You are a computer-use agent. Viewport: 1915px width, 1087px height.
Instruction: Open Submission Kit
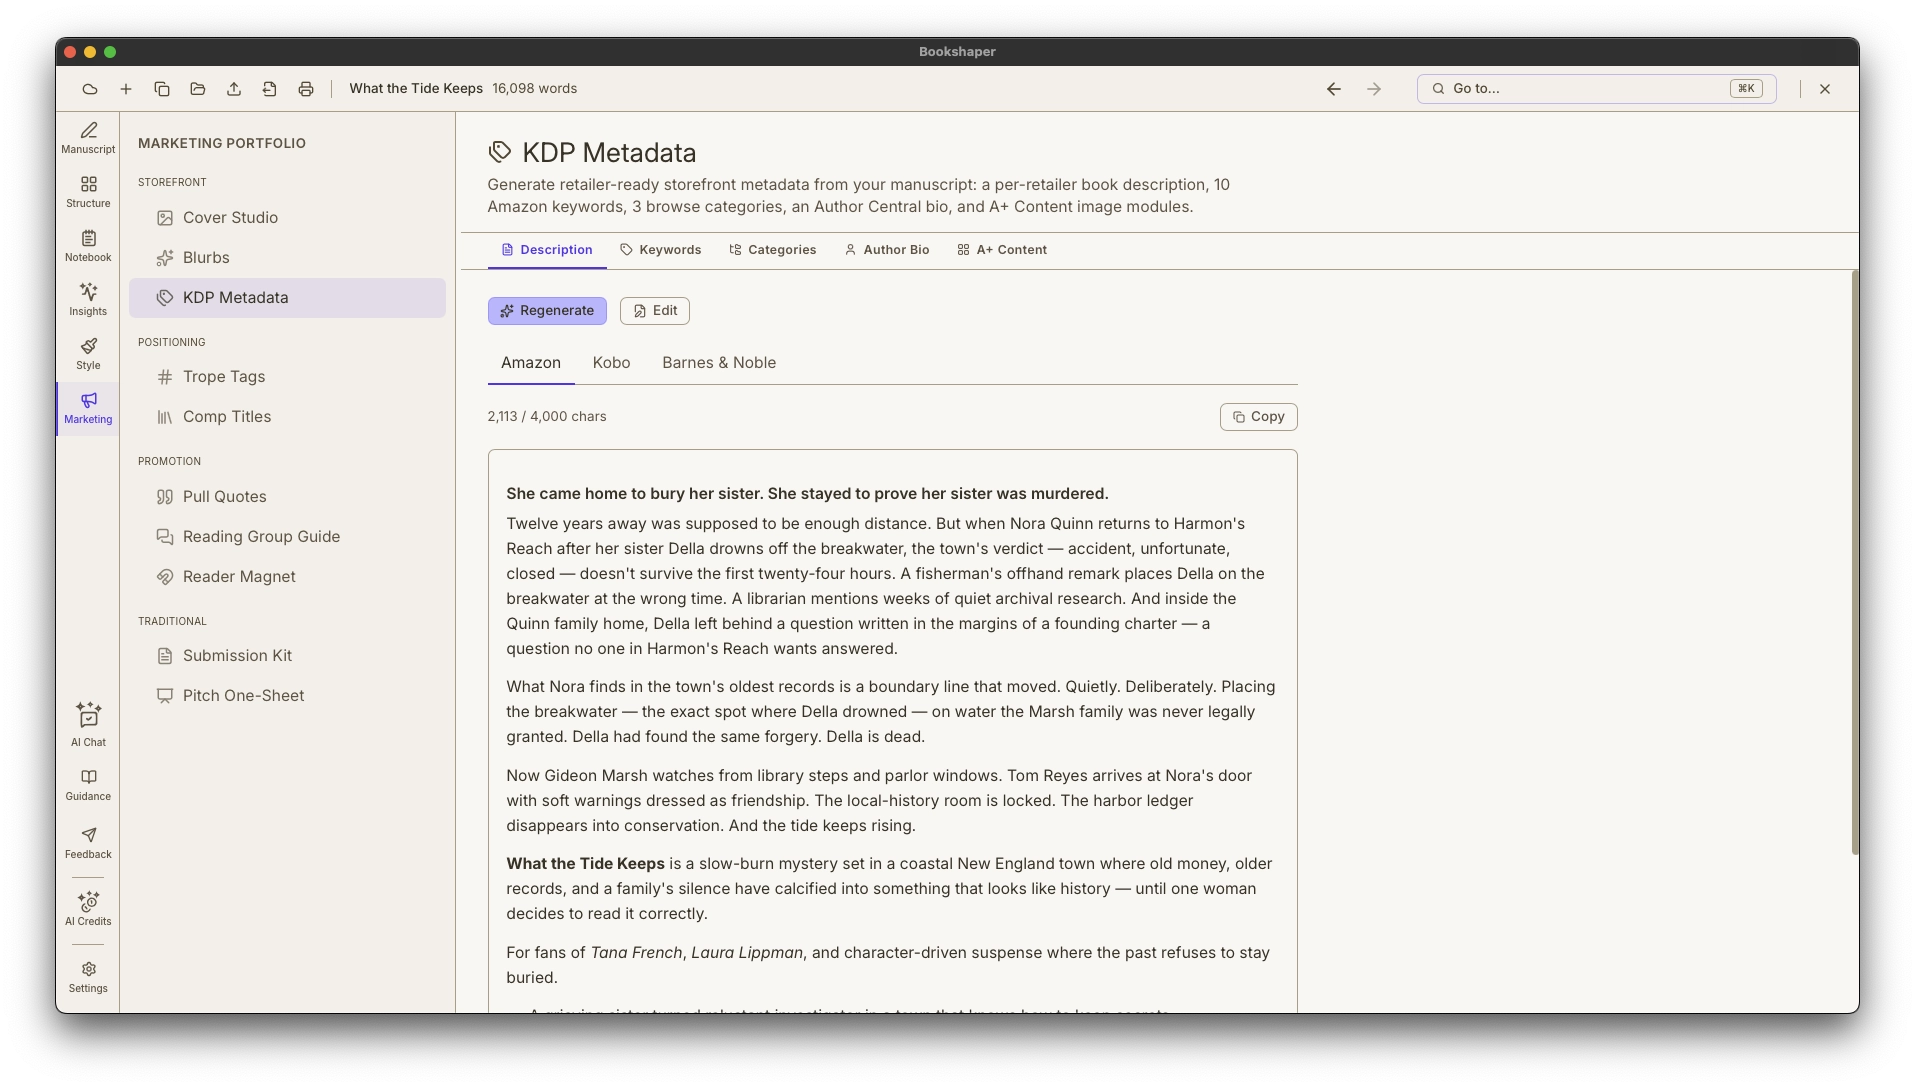[287, 656]
